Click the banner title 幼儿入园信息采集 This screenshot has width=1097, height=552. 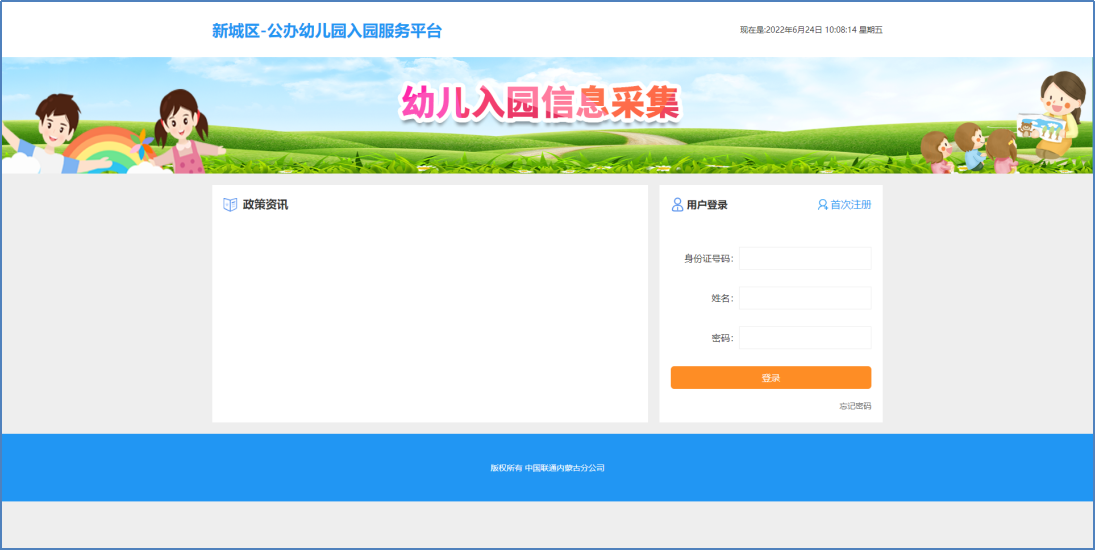coord(539,104)
